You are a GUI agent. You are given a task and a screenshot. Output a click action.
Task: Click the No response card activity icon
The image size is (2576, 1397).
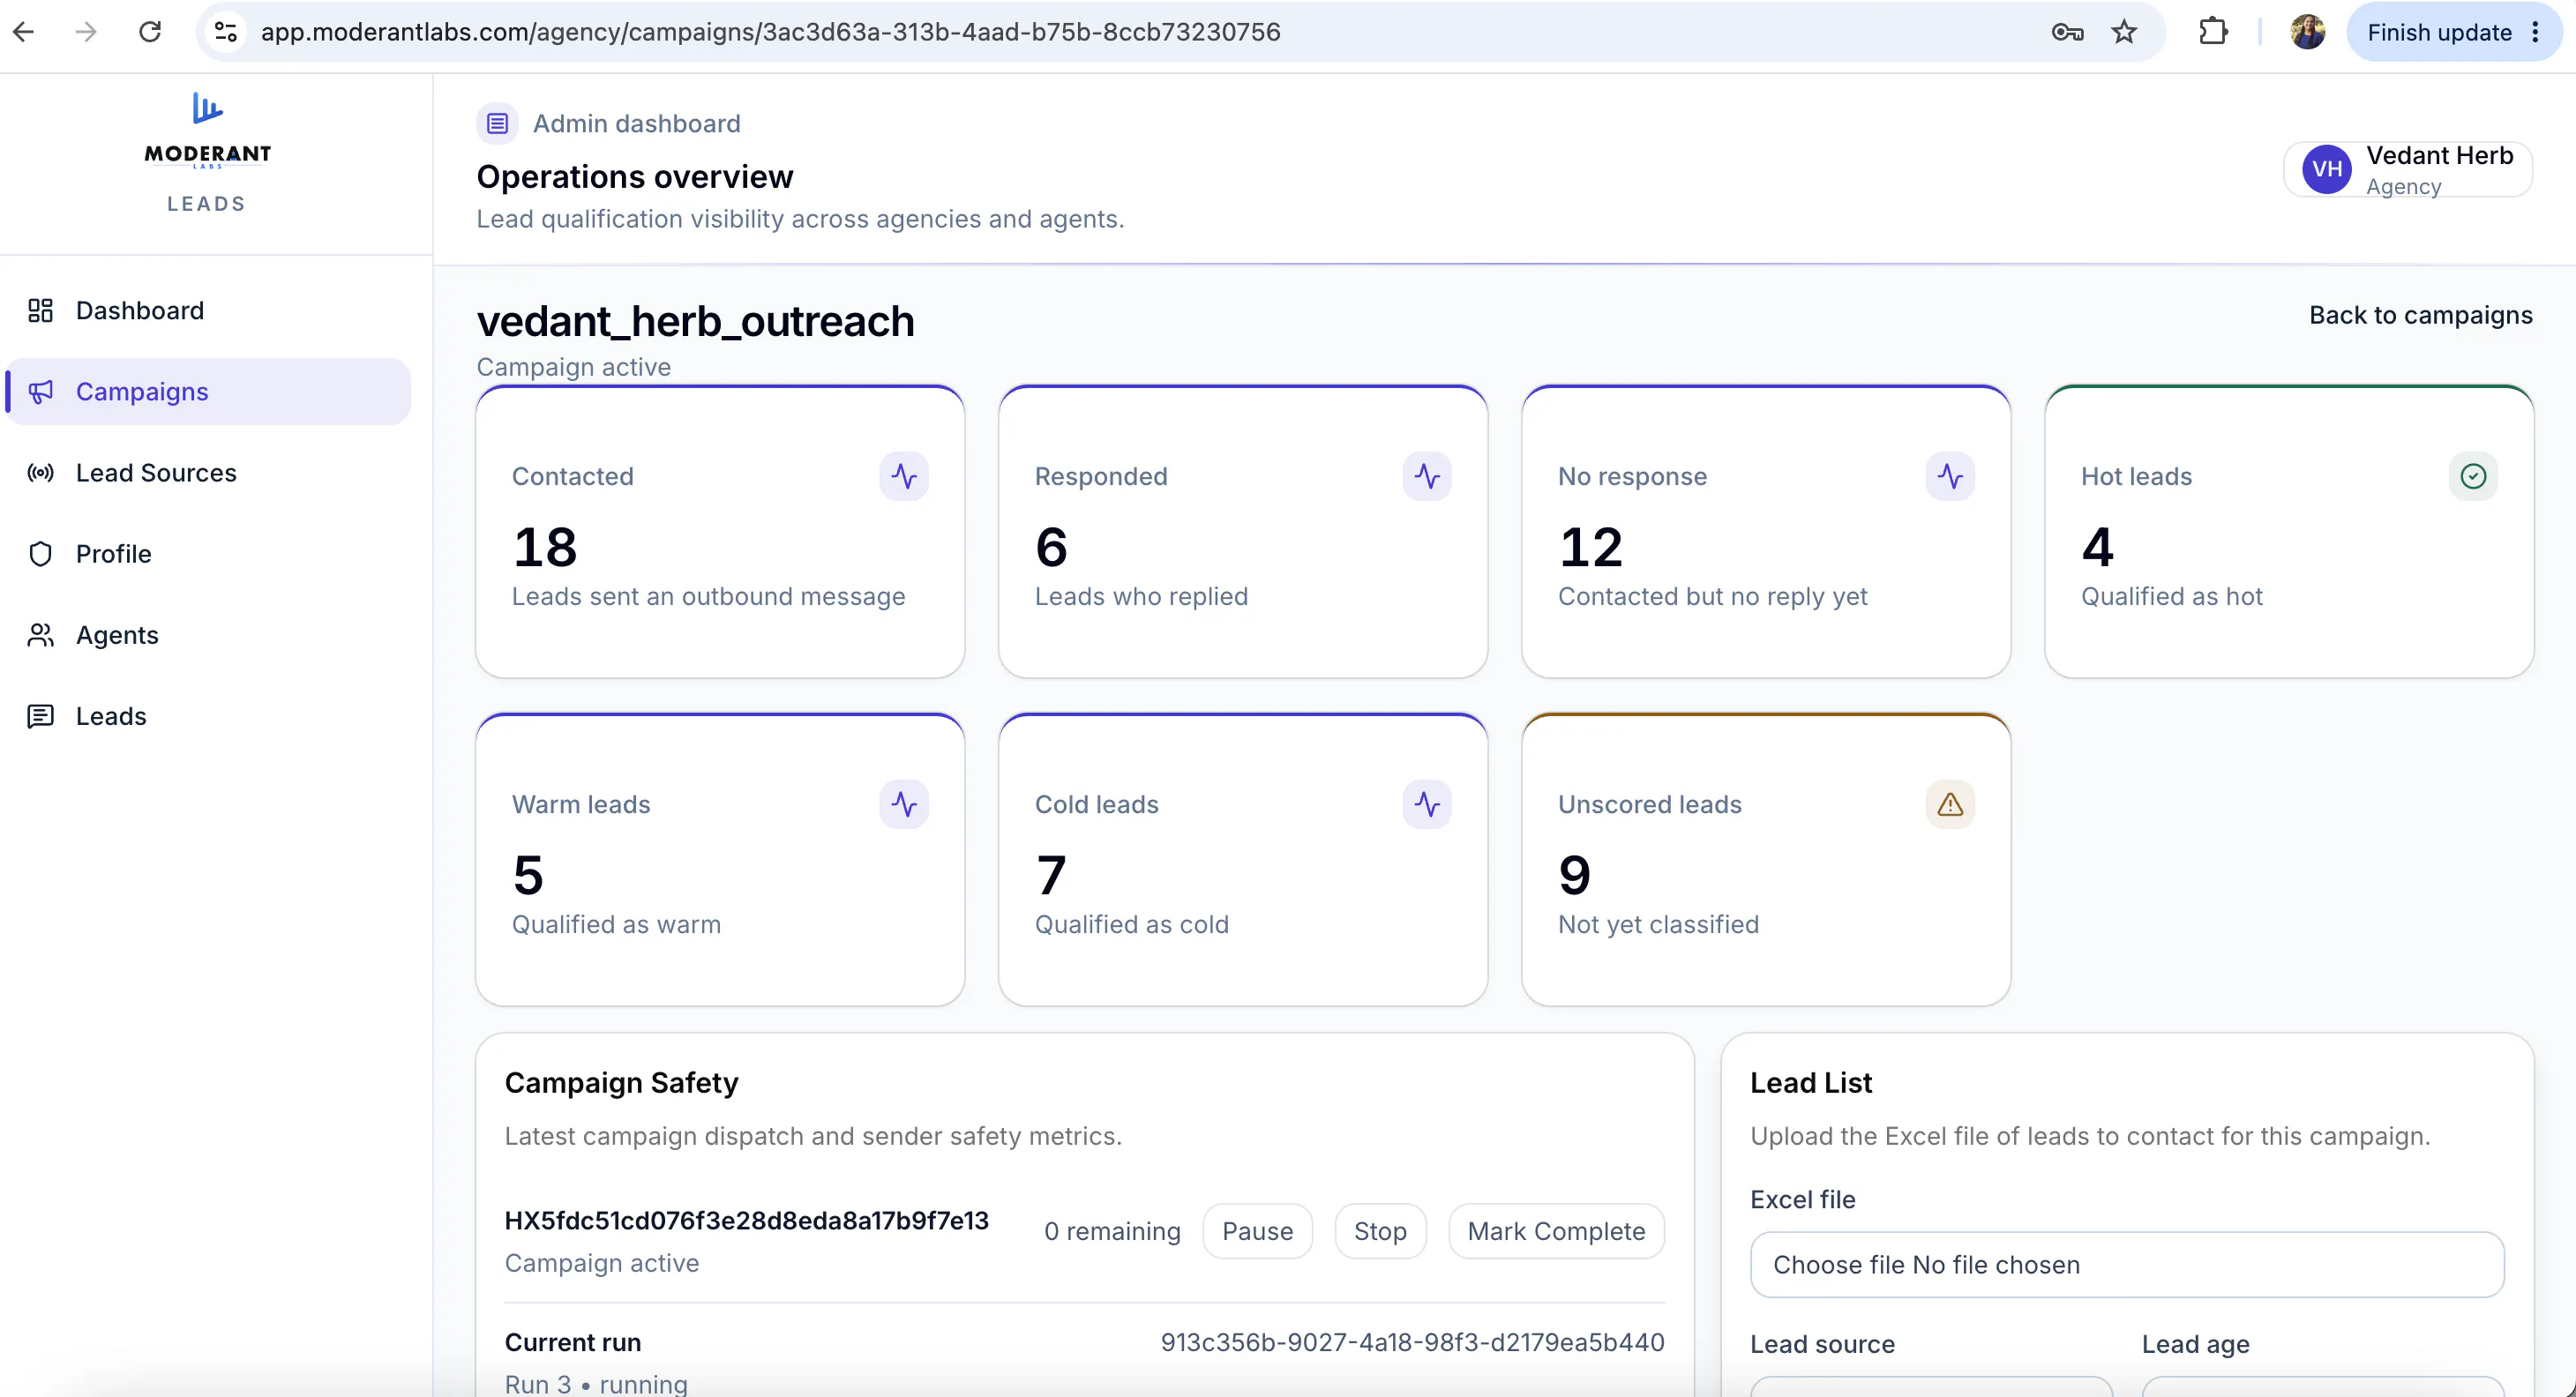(x=1950, y=476)
